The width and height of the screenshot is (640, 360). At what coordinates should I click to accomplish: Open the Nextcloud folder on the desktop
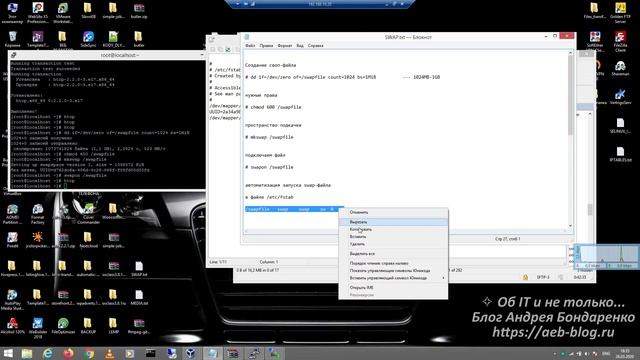tap(88, 240)
